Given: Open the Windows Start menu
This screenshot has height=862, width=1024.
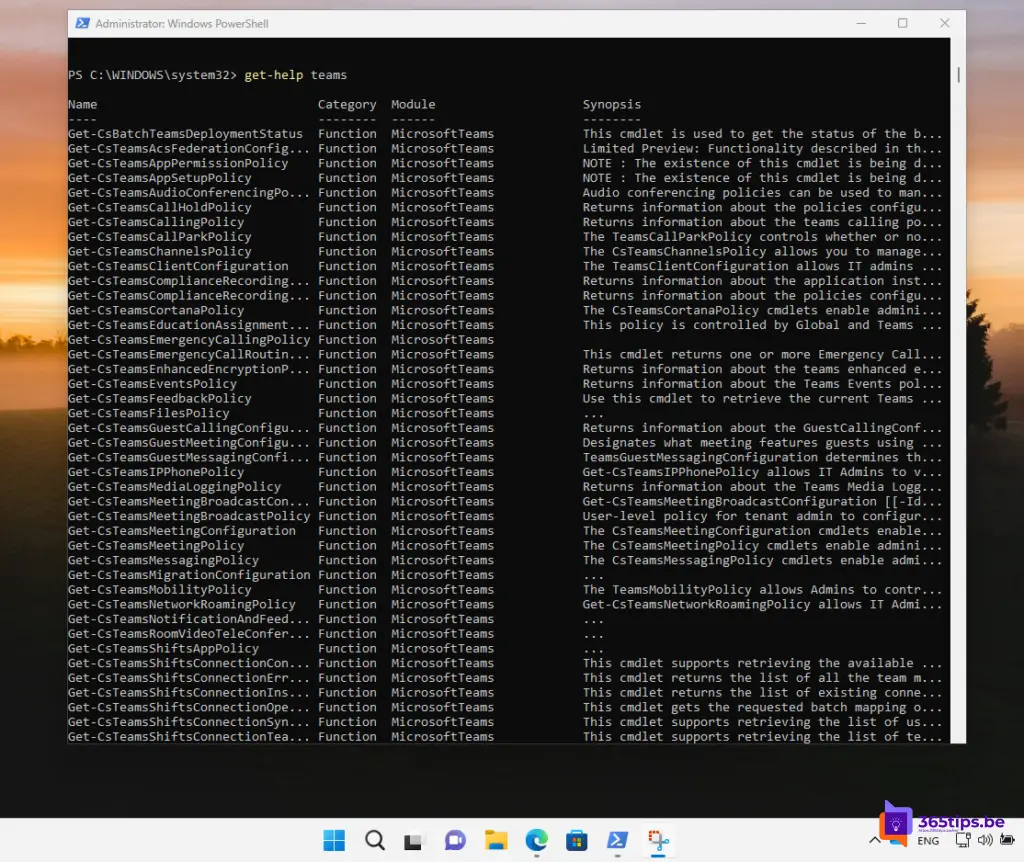Looking at the screenshot, I should pos(333,840).
